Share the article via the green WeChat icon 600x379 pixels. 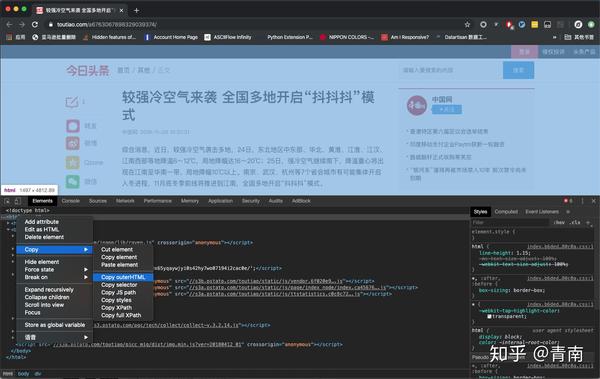point(73,181)
